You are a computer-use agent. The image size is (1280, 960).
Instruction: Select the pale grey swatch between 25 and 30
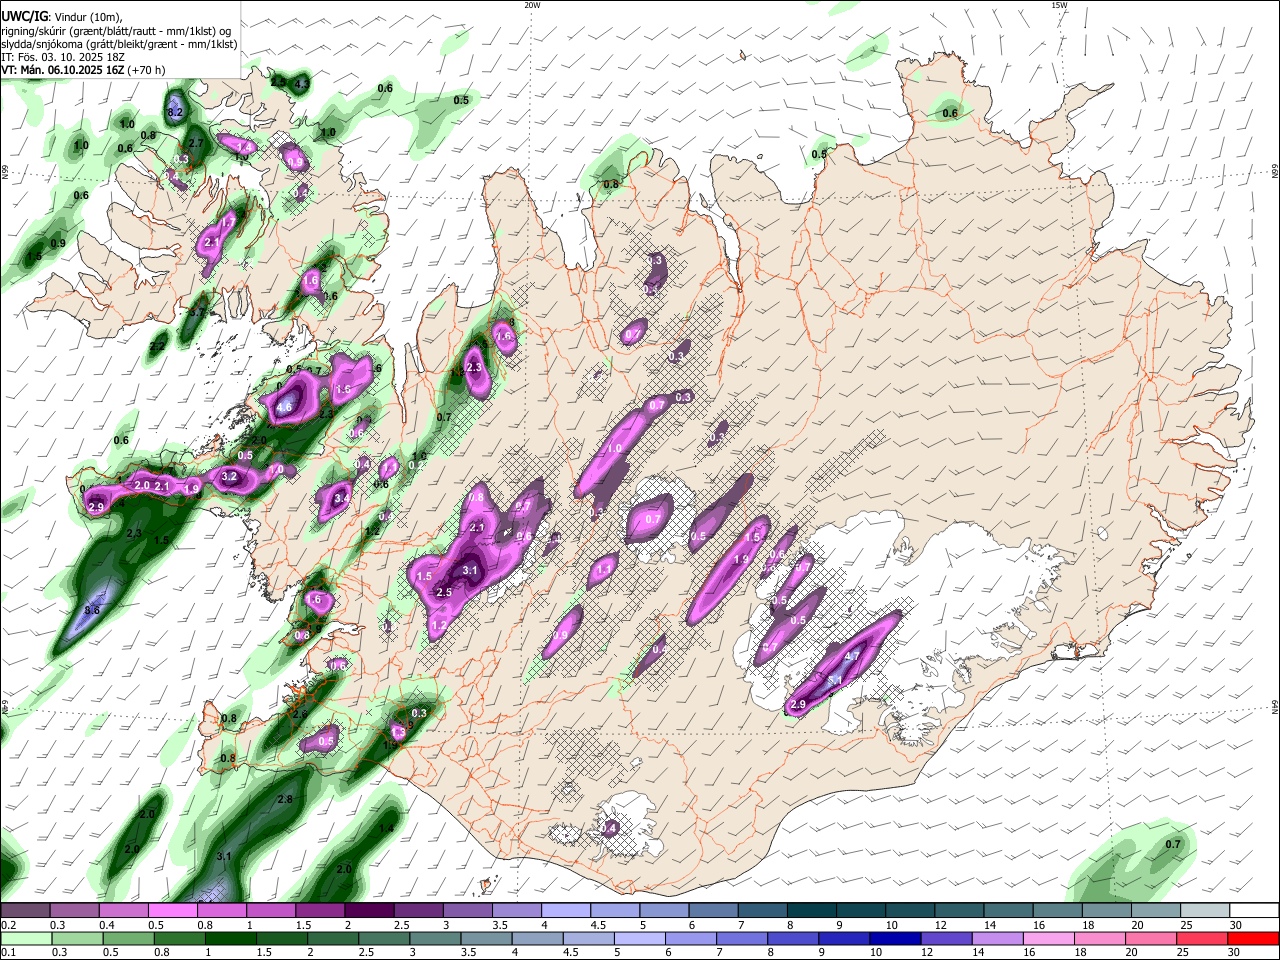1205,910
